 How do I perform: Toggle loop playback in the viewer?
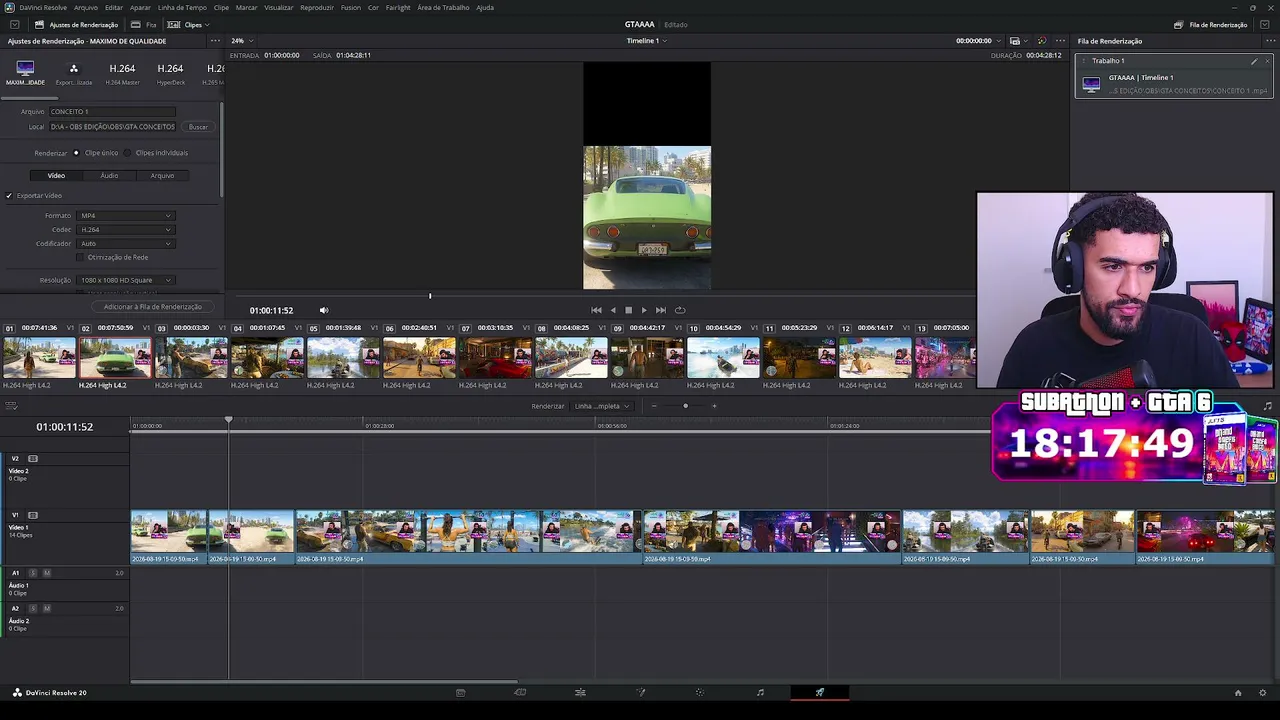pos(680,310)
